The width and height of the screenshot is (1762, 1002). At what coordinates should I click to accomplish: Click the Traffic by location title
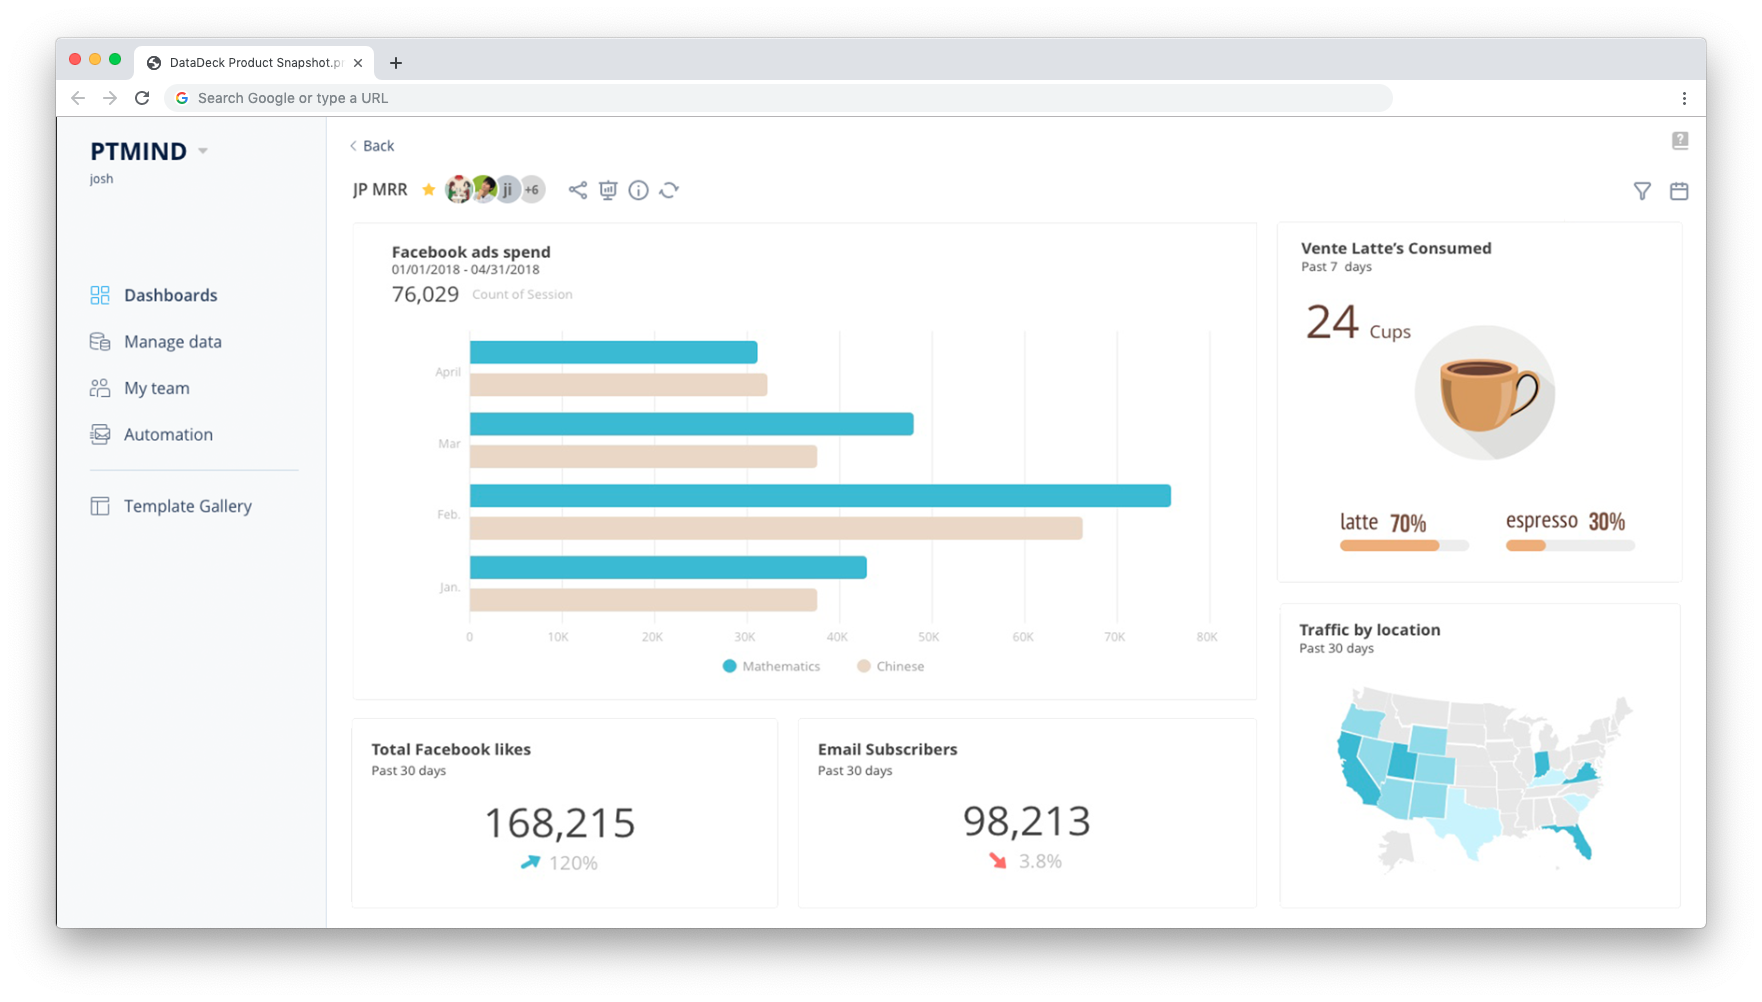tap(1369, 630)
